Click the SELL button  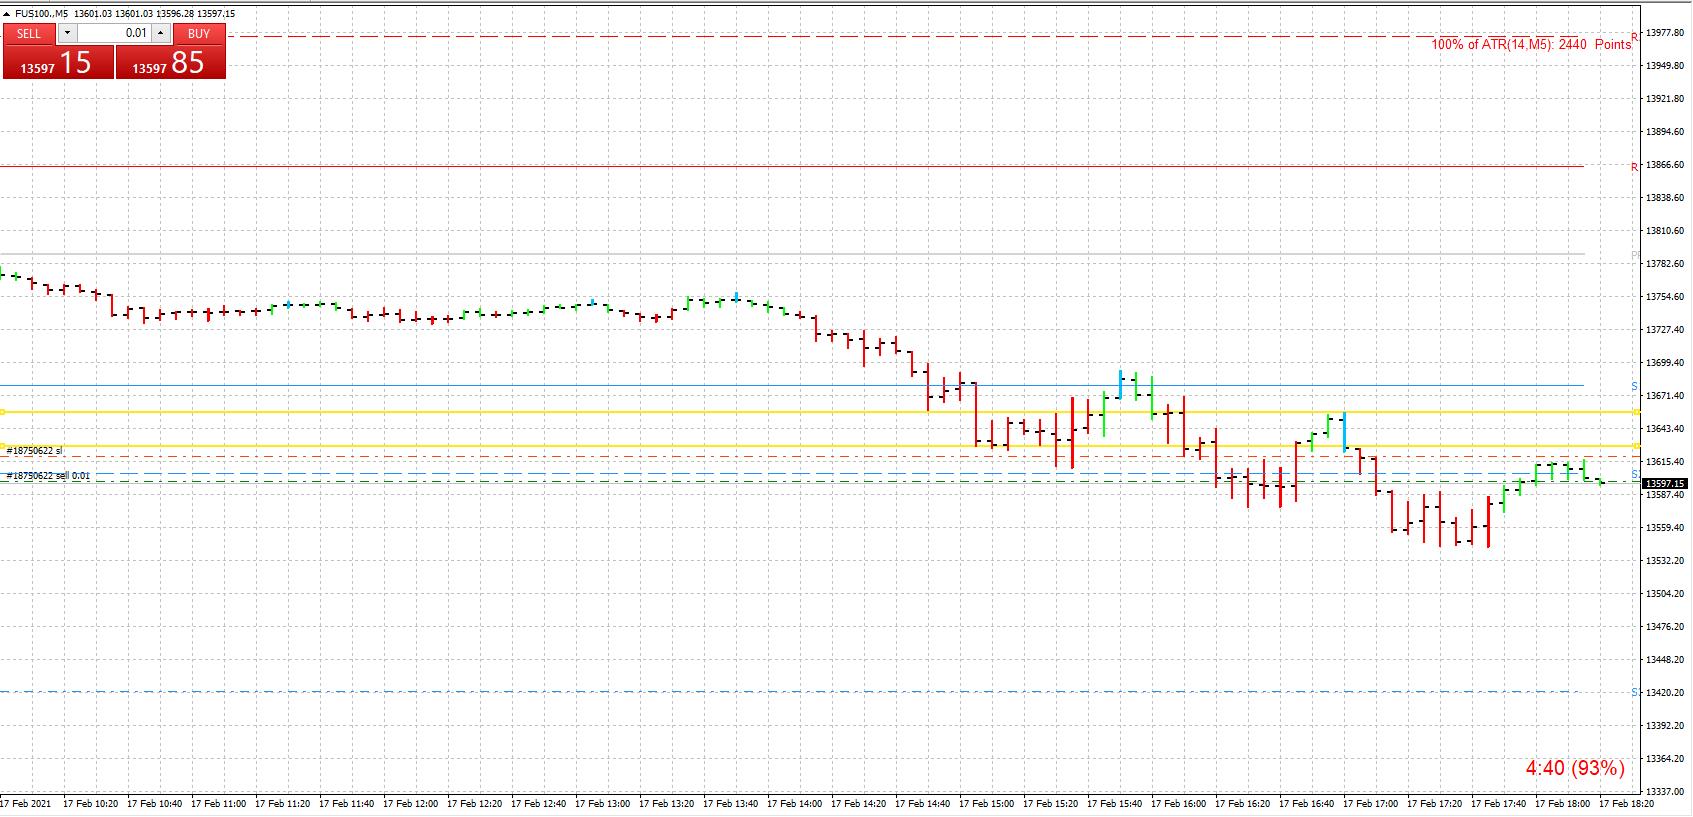point(29,34)
